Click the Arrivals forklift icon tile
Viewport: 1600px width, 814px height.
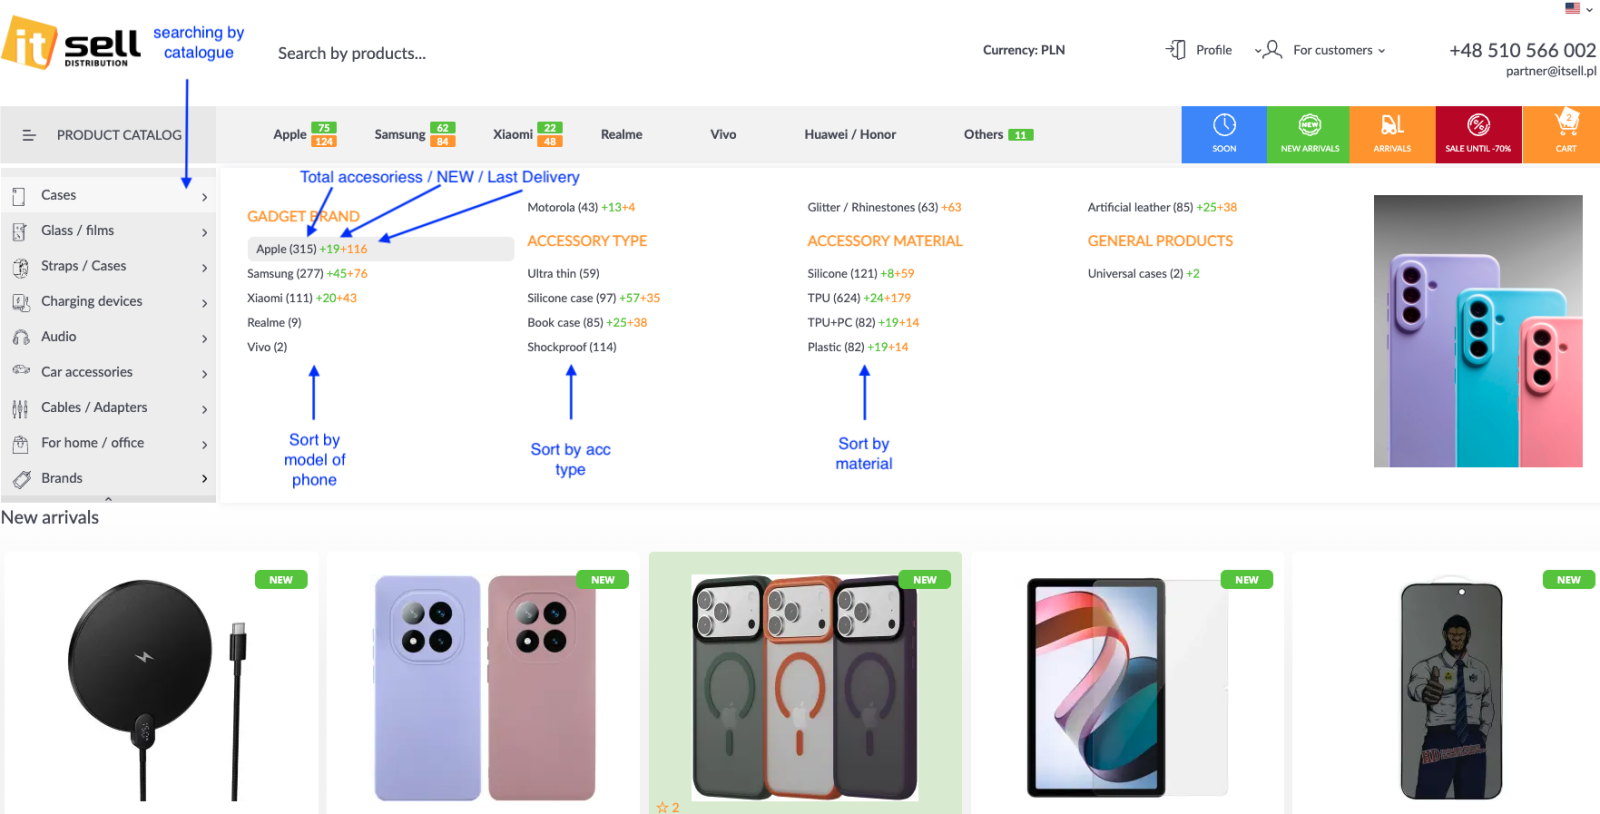1392,134
